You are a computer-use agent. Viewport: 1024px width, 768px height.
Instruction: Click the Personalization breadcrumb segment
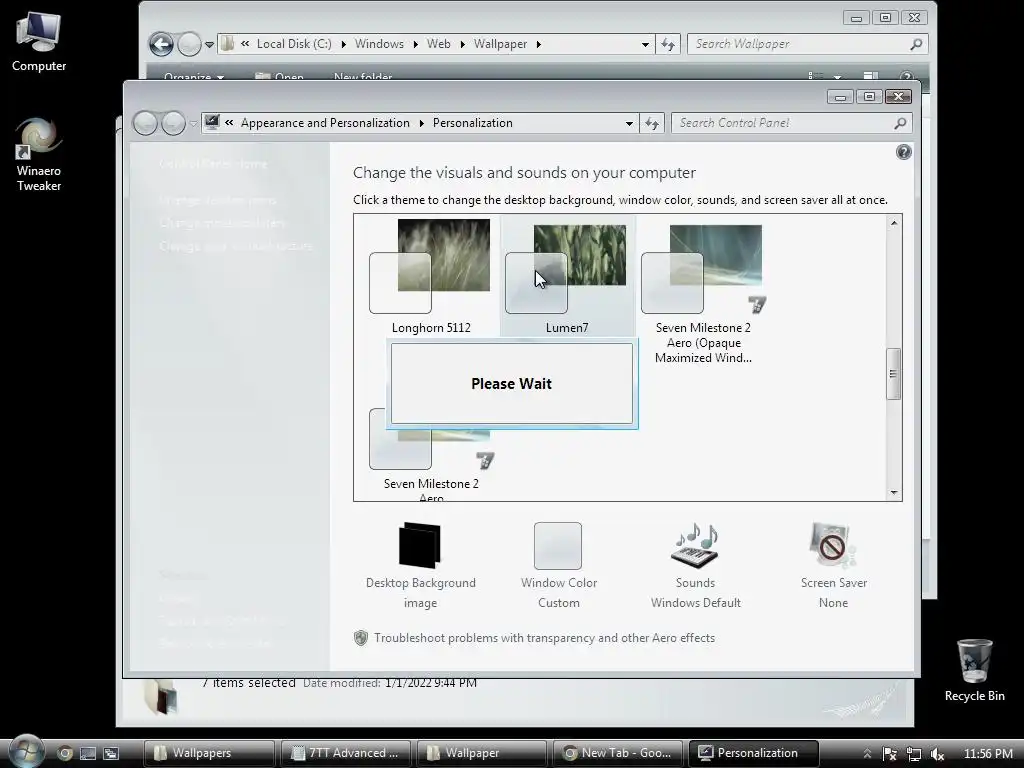pyautogui.click(x=473, y=123)
